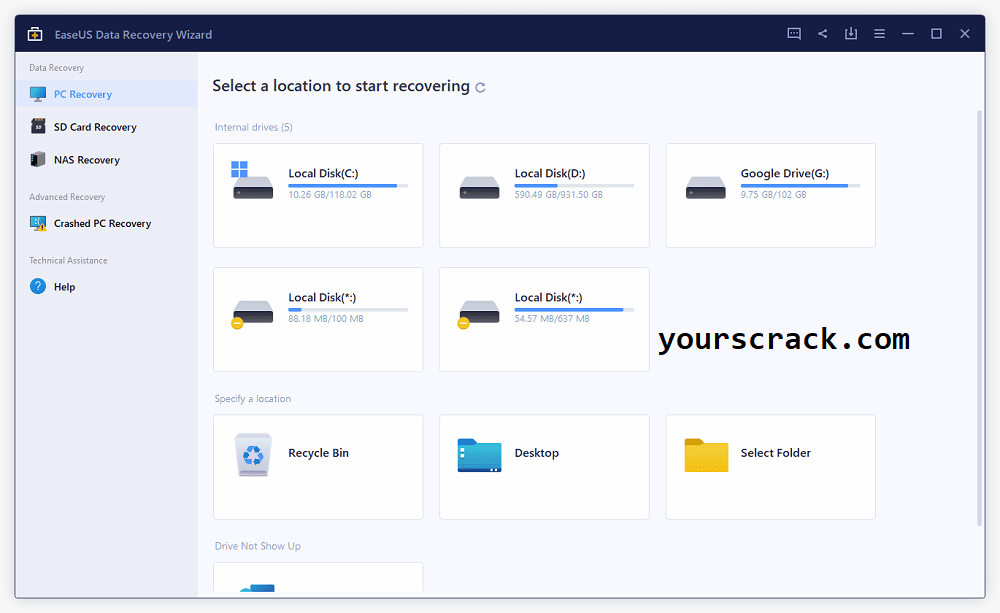Viewport: 1000px width, 613px height.
Task: Click the Local Disk(D:) drive icon
Action: click(x=479, y=188)
